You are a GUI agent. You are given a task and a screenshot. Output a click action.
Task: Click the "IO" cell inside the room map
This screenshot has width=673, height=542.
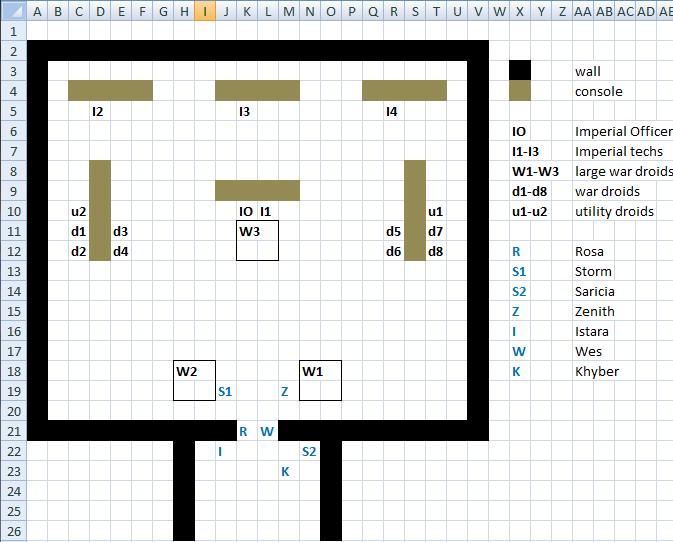click(x=247, y=212)
